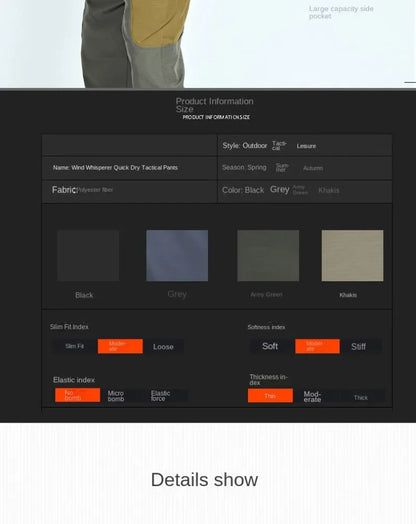Select Moderate in the Thickness index
This screenshot has height=524, width=416.
[312, 396]
